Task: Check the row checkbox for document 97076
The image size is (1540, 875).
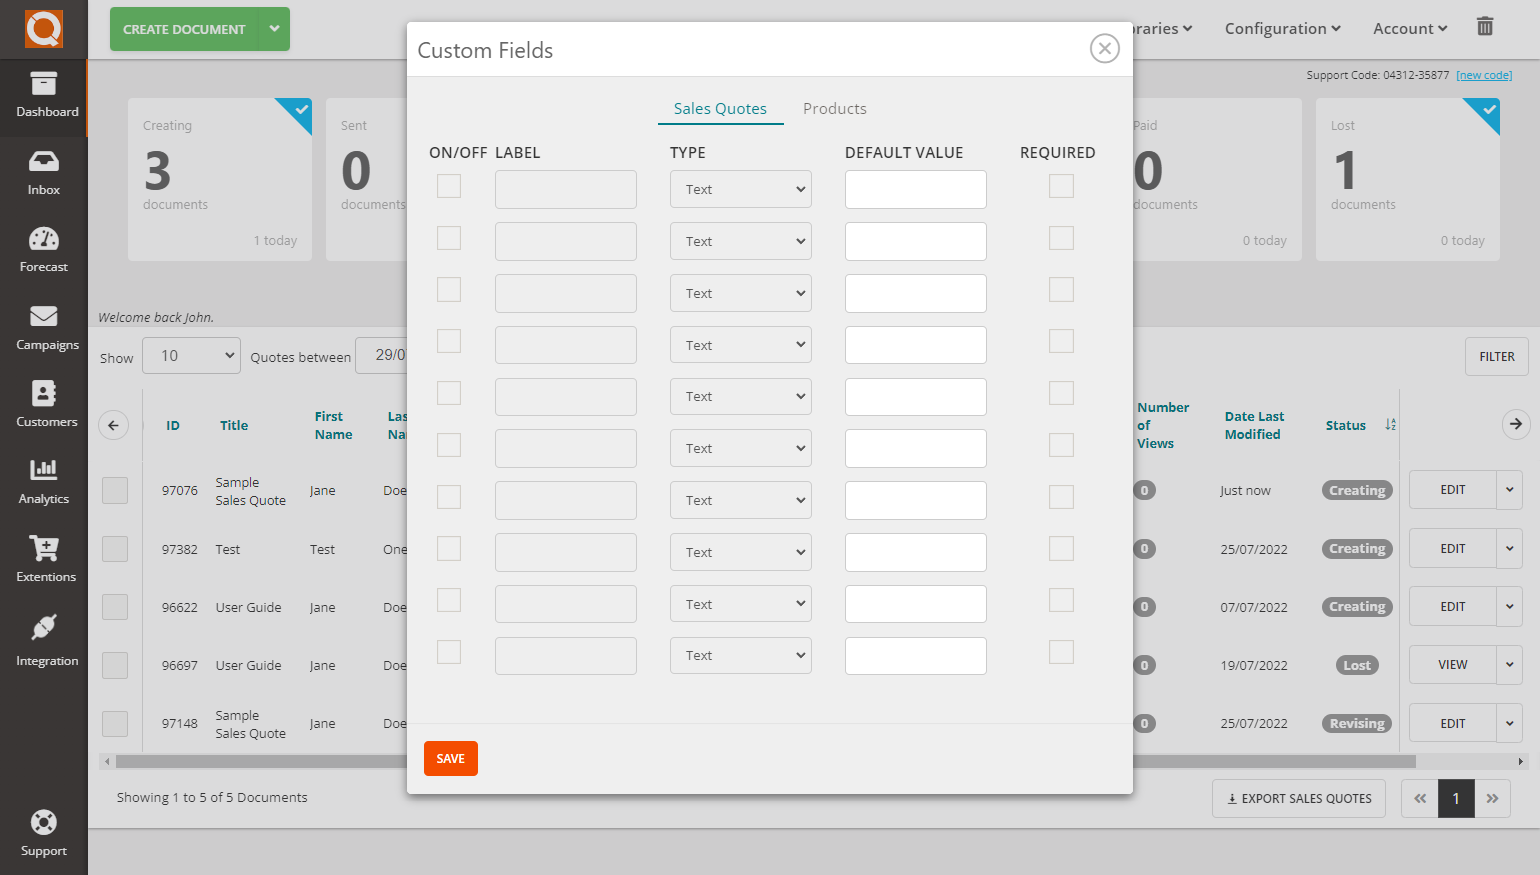Action: click(x=114, y=490)
